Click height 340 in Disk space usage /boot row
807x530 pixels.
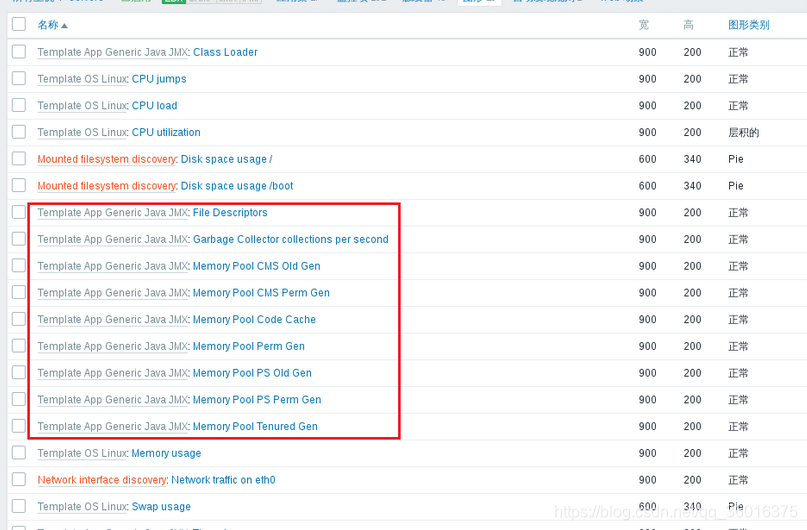pos(692,186)
